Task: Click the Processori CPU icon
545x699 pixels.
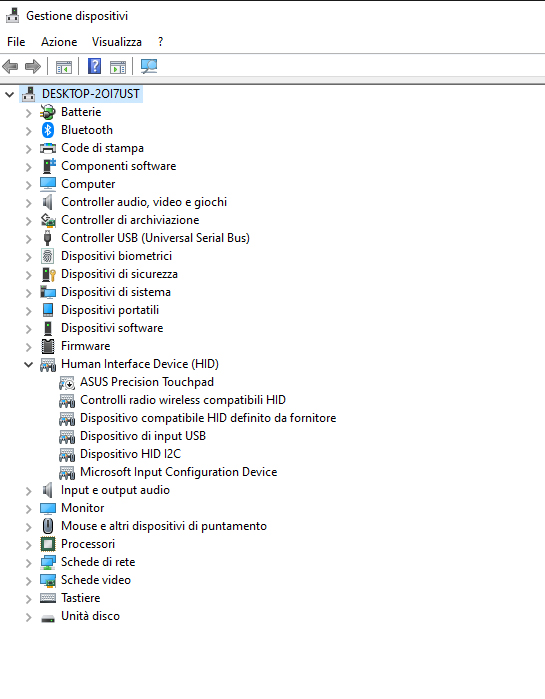Action: click(x=48, y=544)
